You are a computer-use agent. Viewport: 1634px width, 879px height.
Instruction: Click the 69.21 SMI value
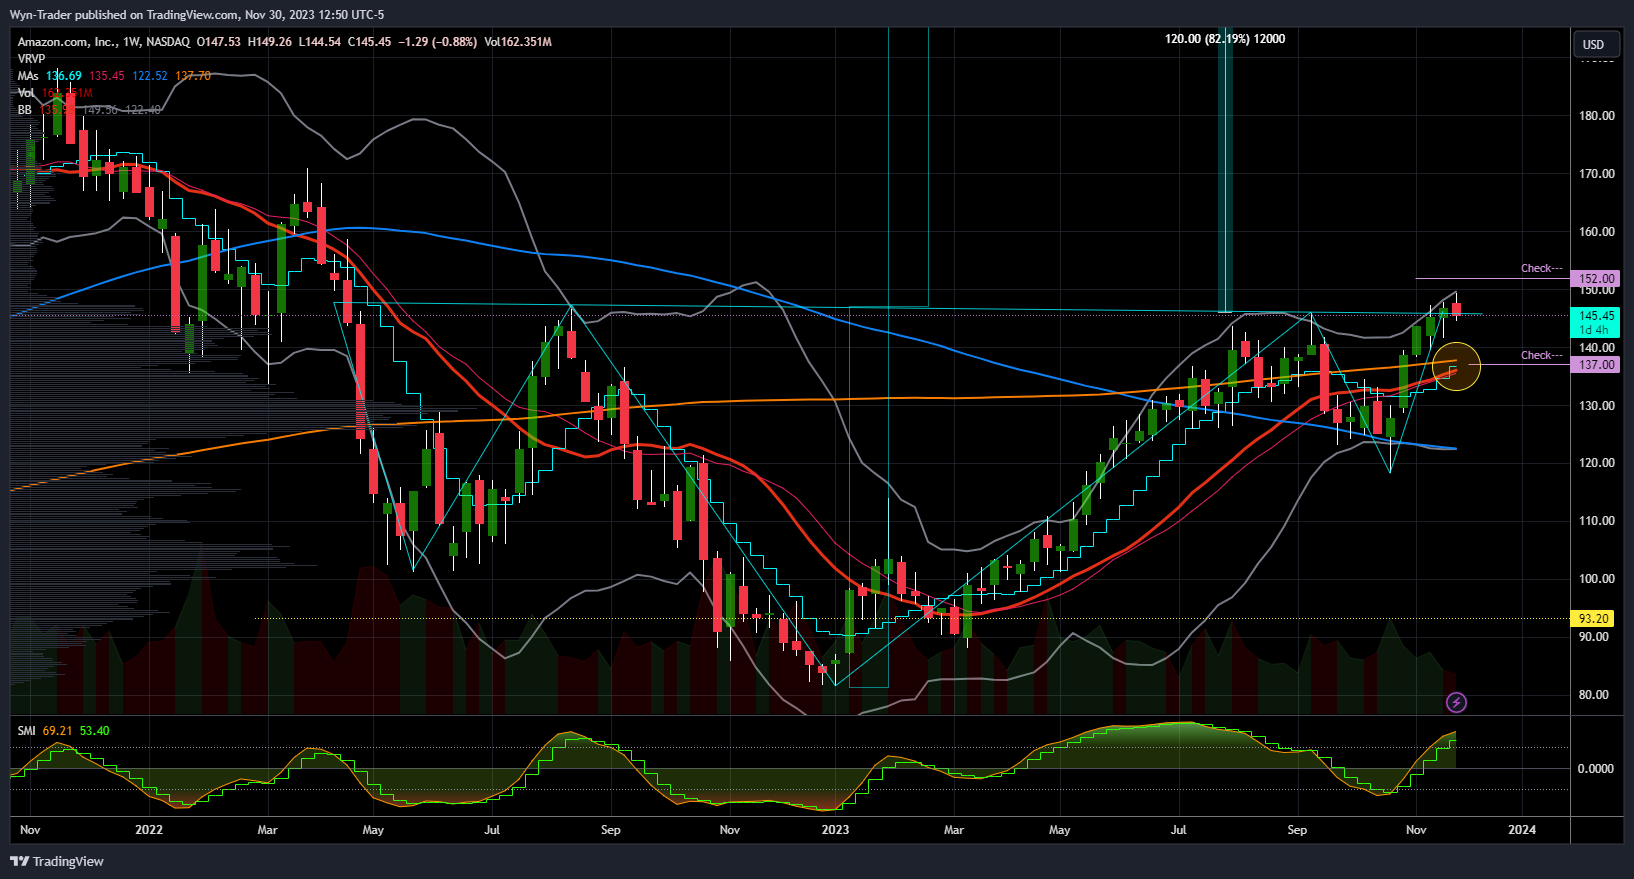58,731
